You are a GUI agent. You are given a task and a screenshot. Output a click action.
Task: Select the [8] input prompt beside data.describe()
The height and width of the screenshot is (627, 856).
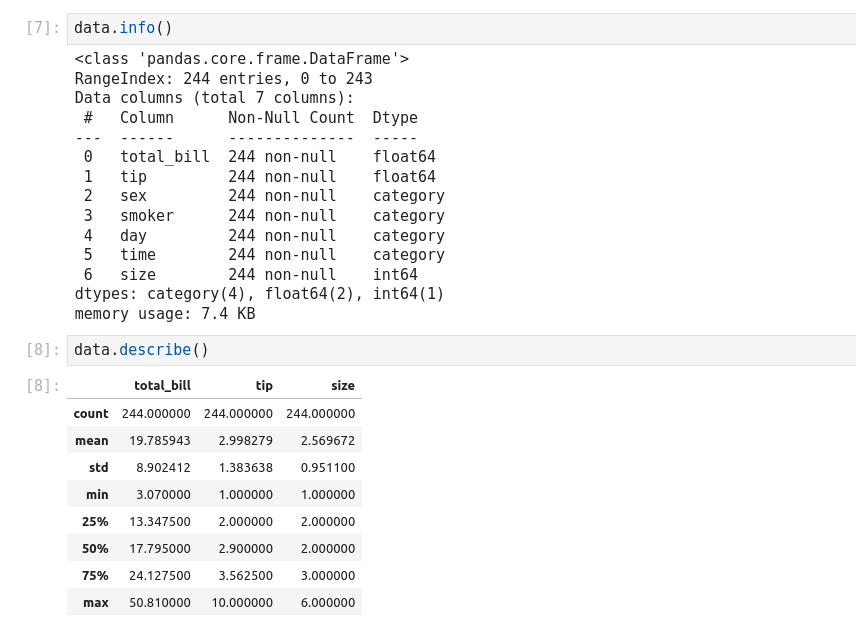(42, 350)
